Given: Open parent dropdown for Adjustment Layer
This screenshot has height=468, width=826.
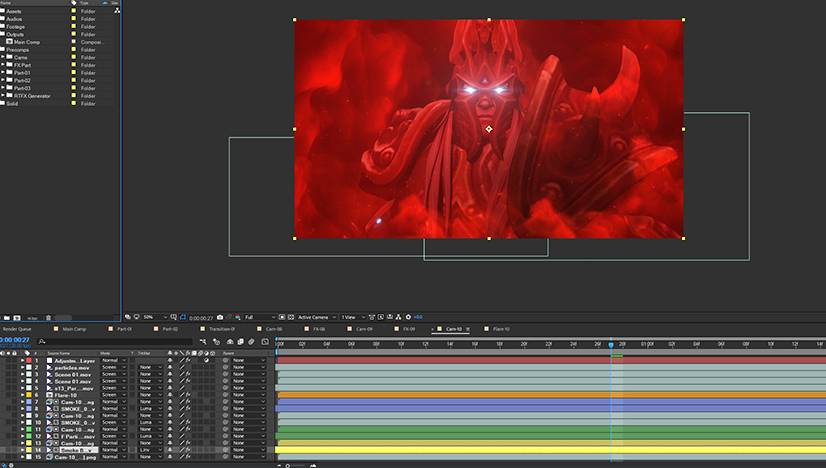Looking at the screenshot, I should (249, 360).
